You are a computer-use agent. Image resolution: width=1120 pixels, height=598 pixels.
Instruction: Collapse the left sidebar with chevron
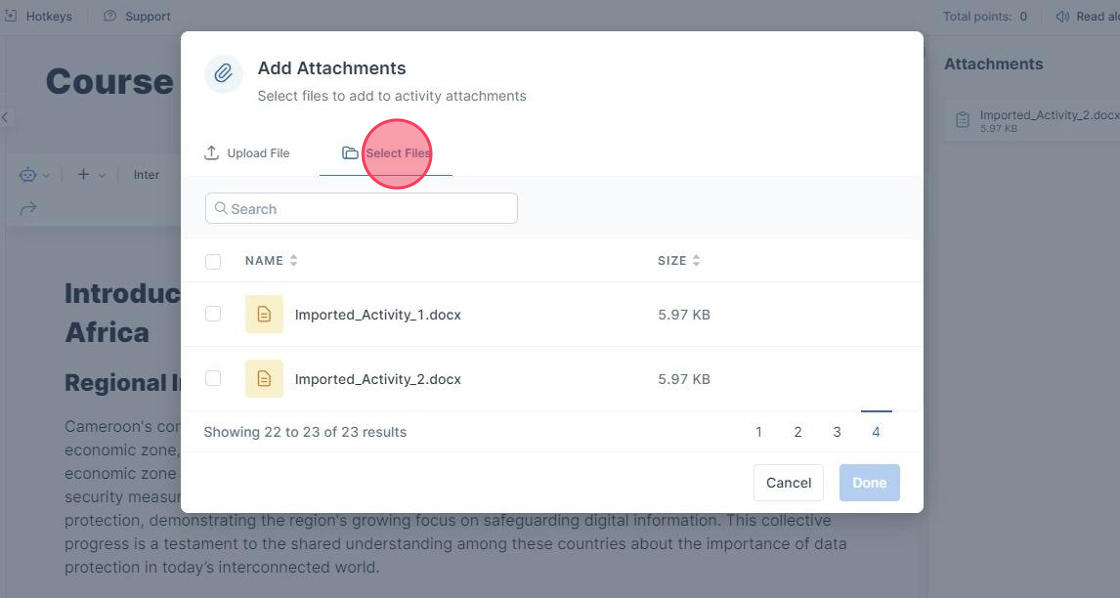[5, 117]
